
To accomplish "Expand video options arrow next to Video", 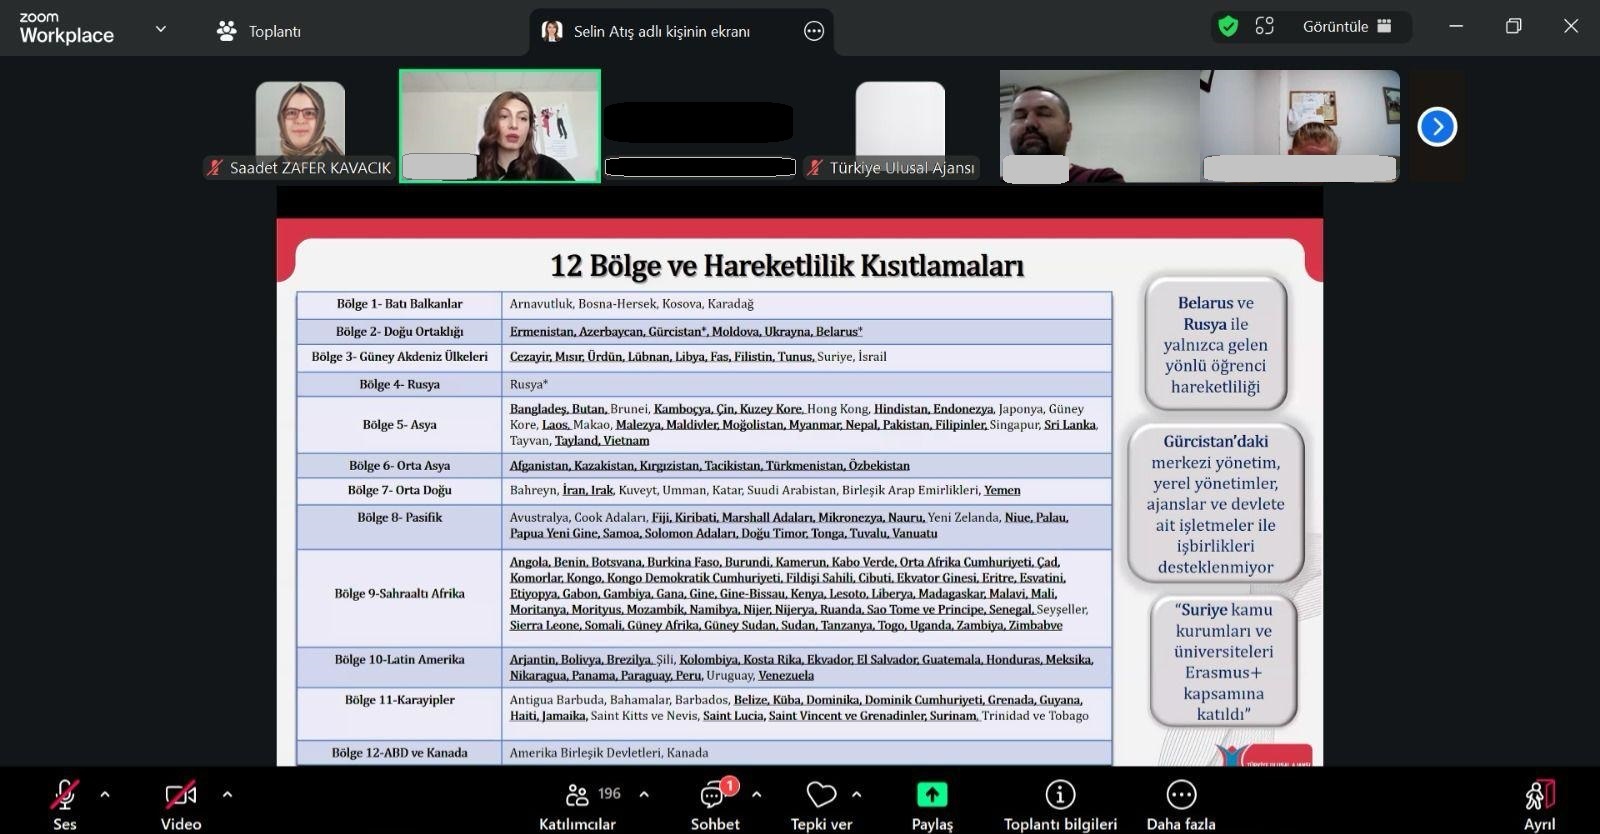I will (x=227, y=795).
